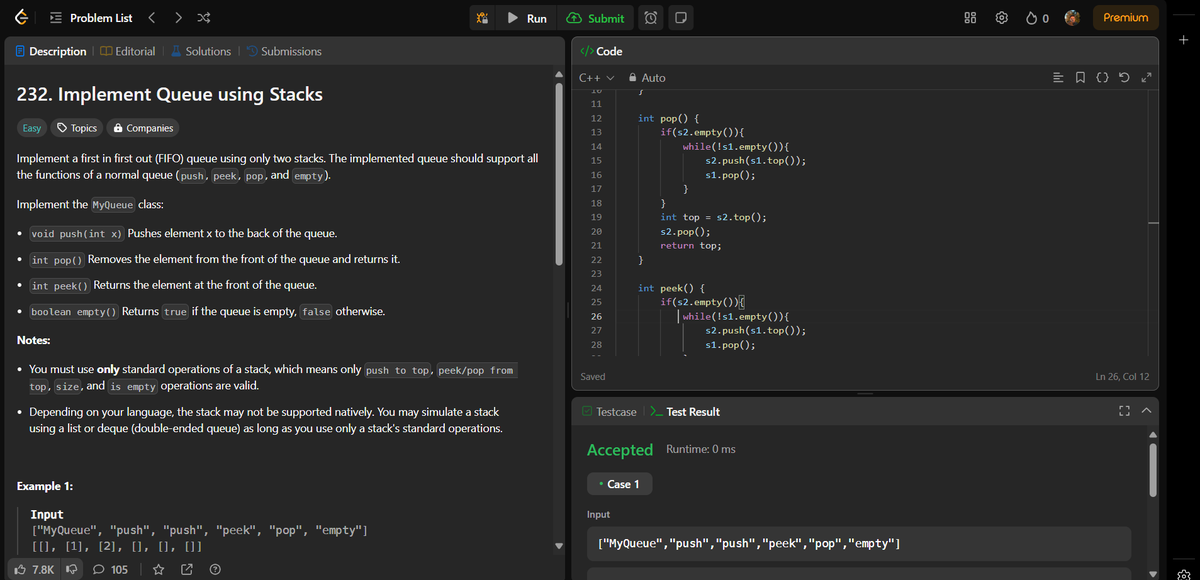Click the 'void push(int x)' code text
Viewport: 1200px width, 580px height.
76,234
